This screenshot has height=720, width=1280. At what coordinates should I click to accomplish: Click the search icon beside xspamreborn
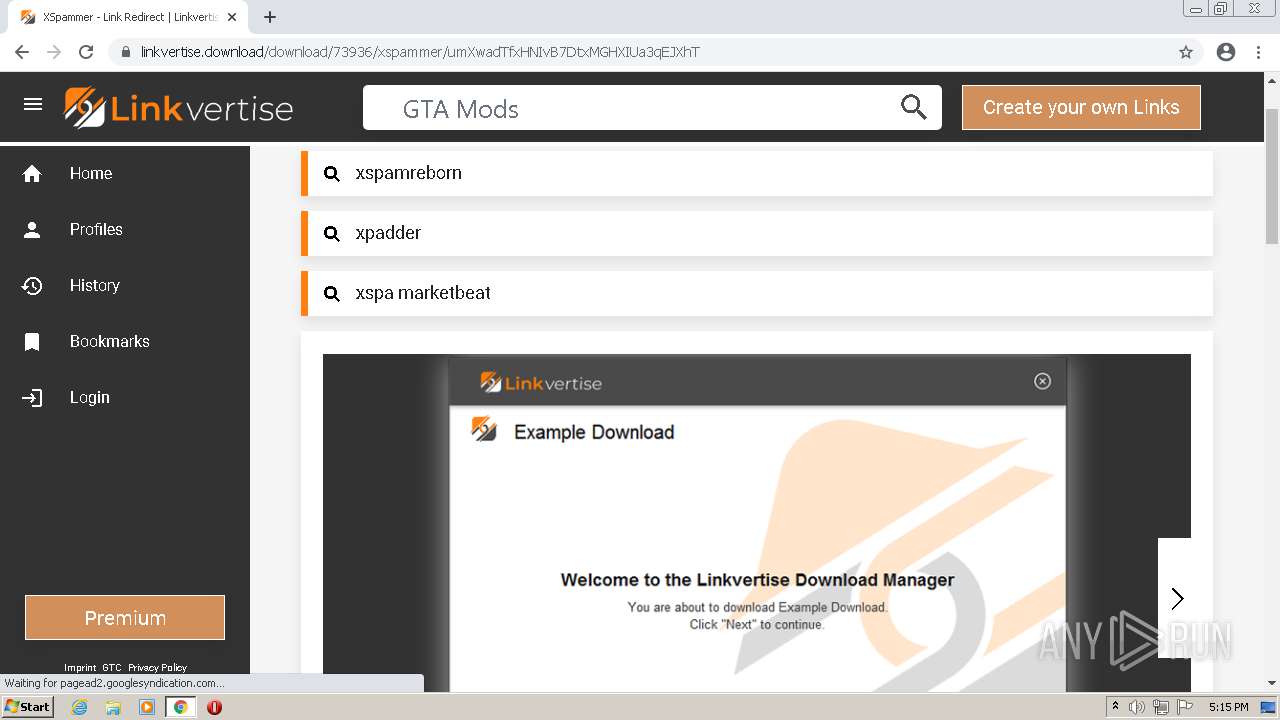[332, 174]
